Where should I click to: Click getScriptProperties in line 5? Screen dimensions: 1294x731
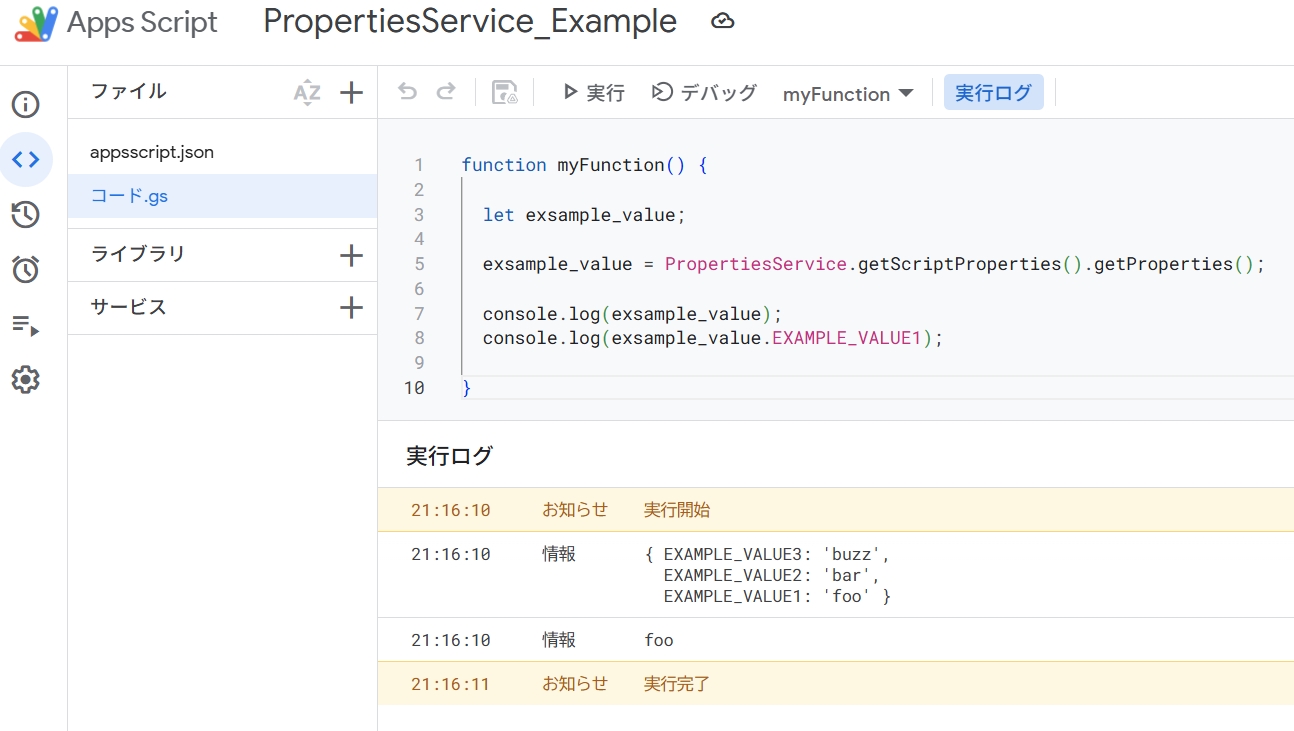(959, 264)
